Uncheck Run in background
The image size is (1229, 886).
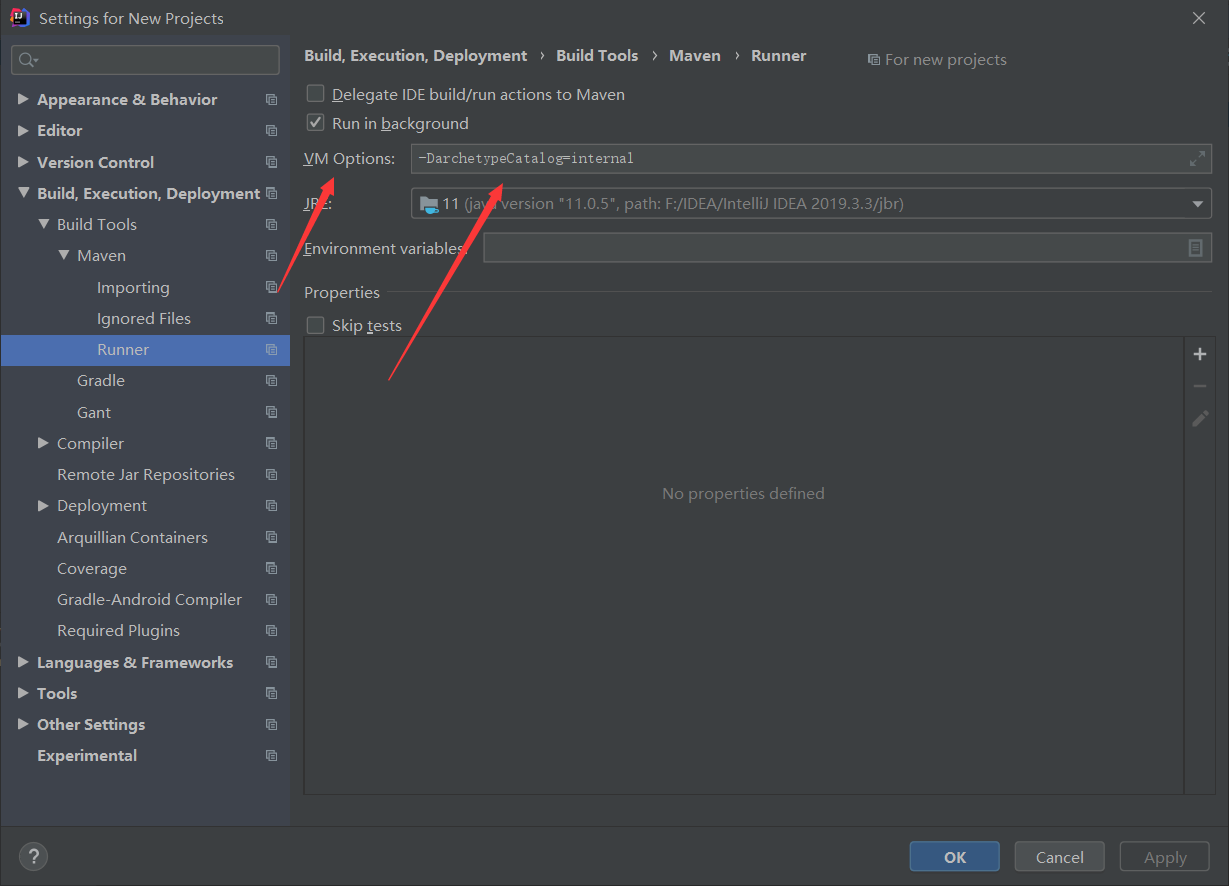coord(316,123)
